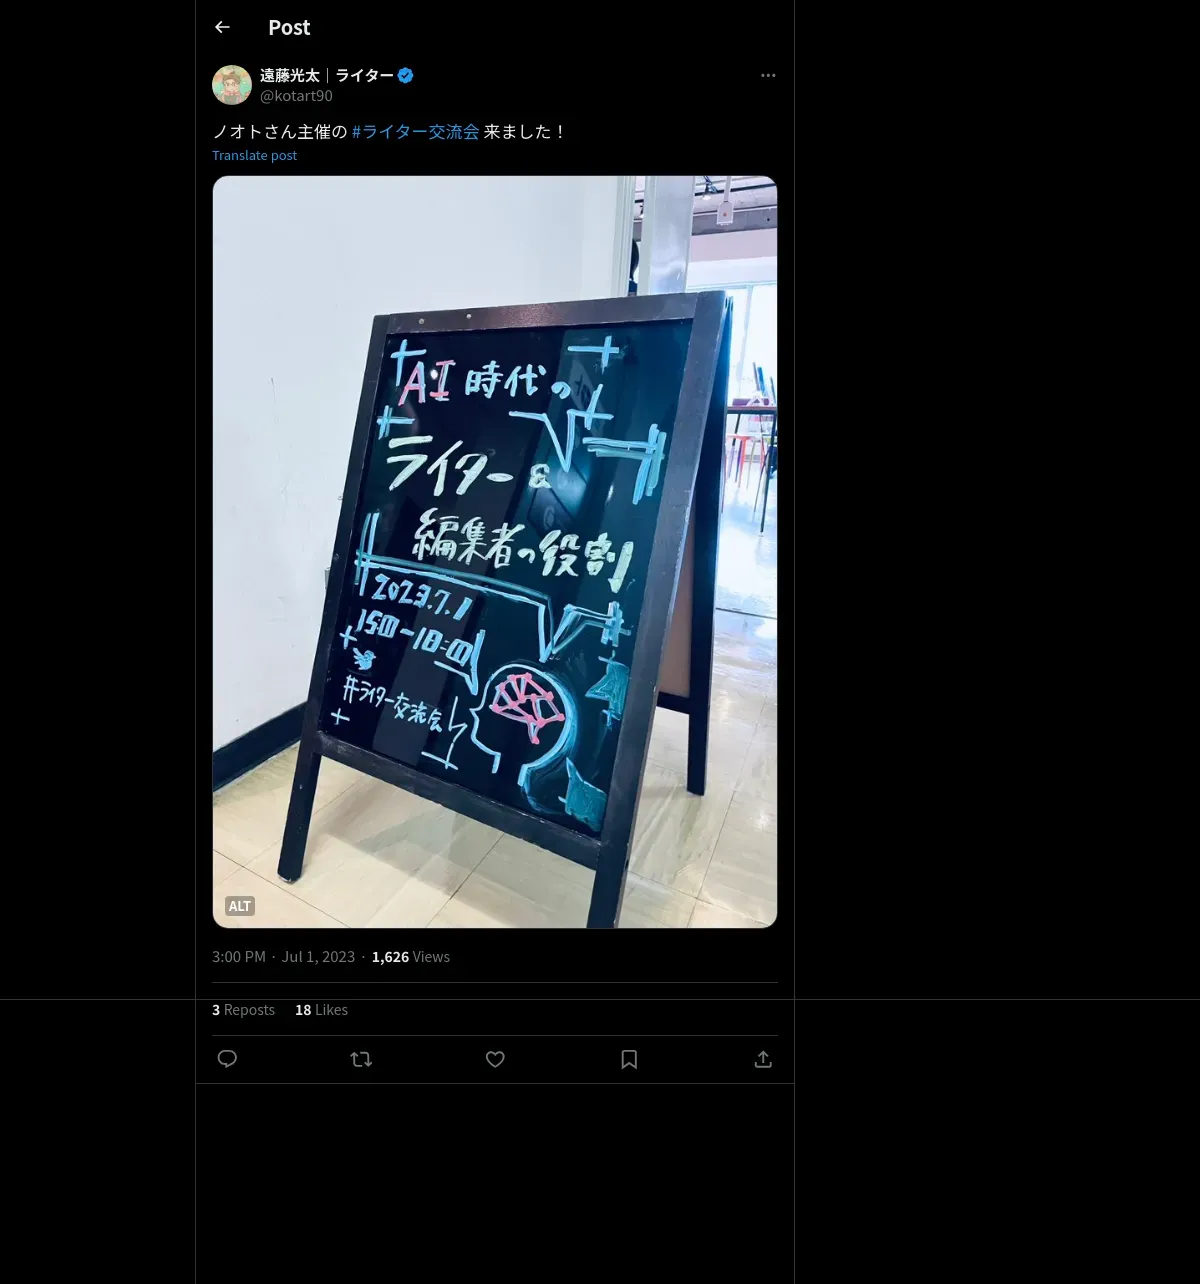
Task: Open the chalkboard sign photo
Action: click(x=495, y=552)
